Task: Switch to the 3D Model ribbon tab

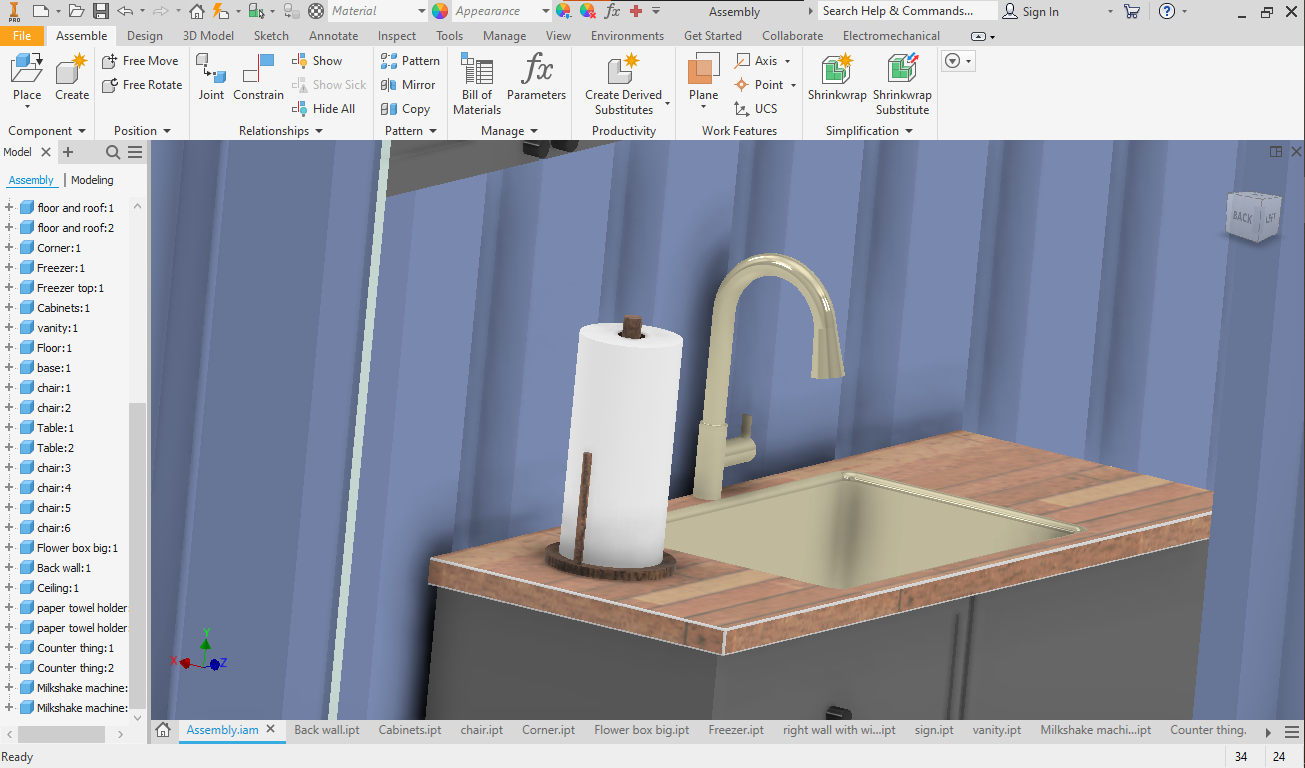Action: [208, 35]
